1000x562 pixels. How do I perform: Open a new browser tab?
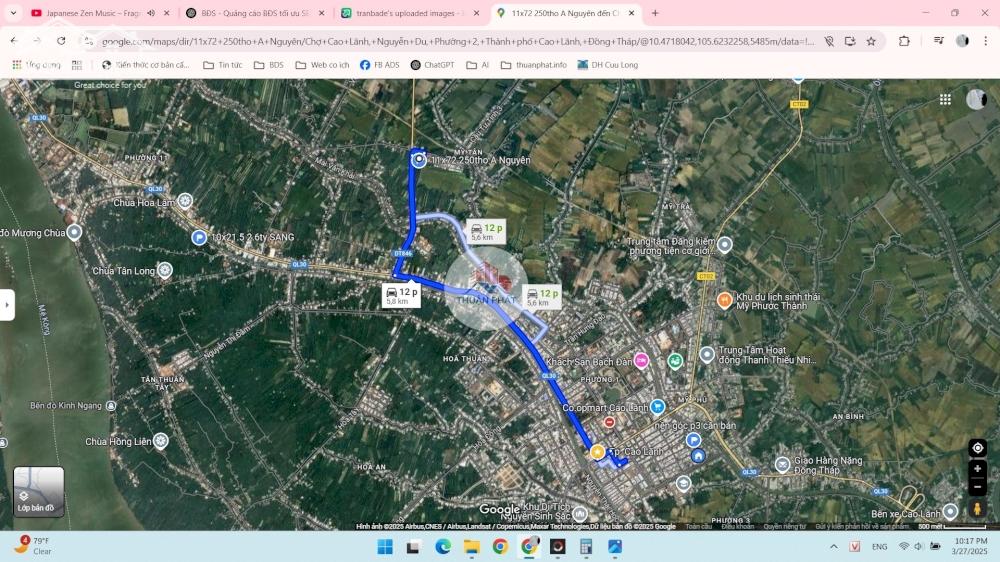(654, 13)
